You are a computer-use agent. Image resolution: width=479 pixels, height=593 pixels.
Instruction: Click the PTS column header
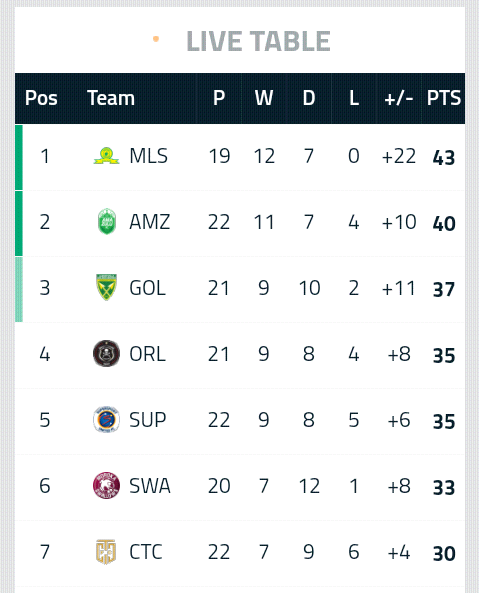(x=444, y=98)
